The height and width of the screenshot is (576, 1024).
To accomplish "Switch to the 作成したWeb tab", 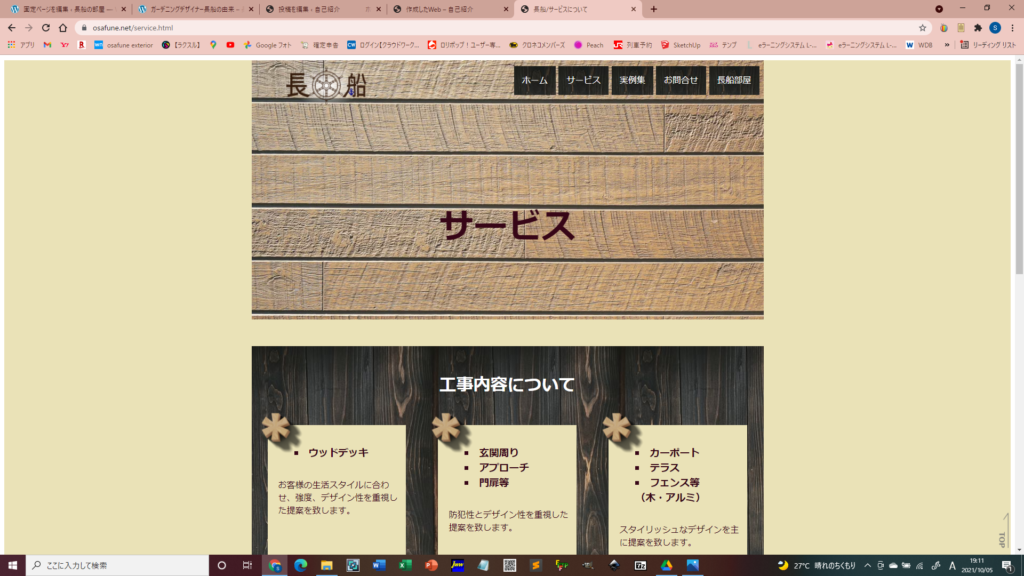I will (x=450, y=9).
